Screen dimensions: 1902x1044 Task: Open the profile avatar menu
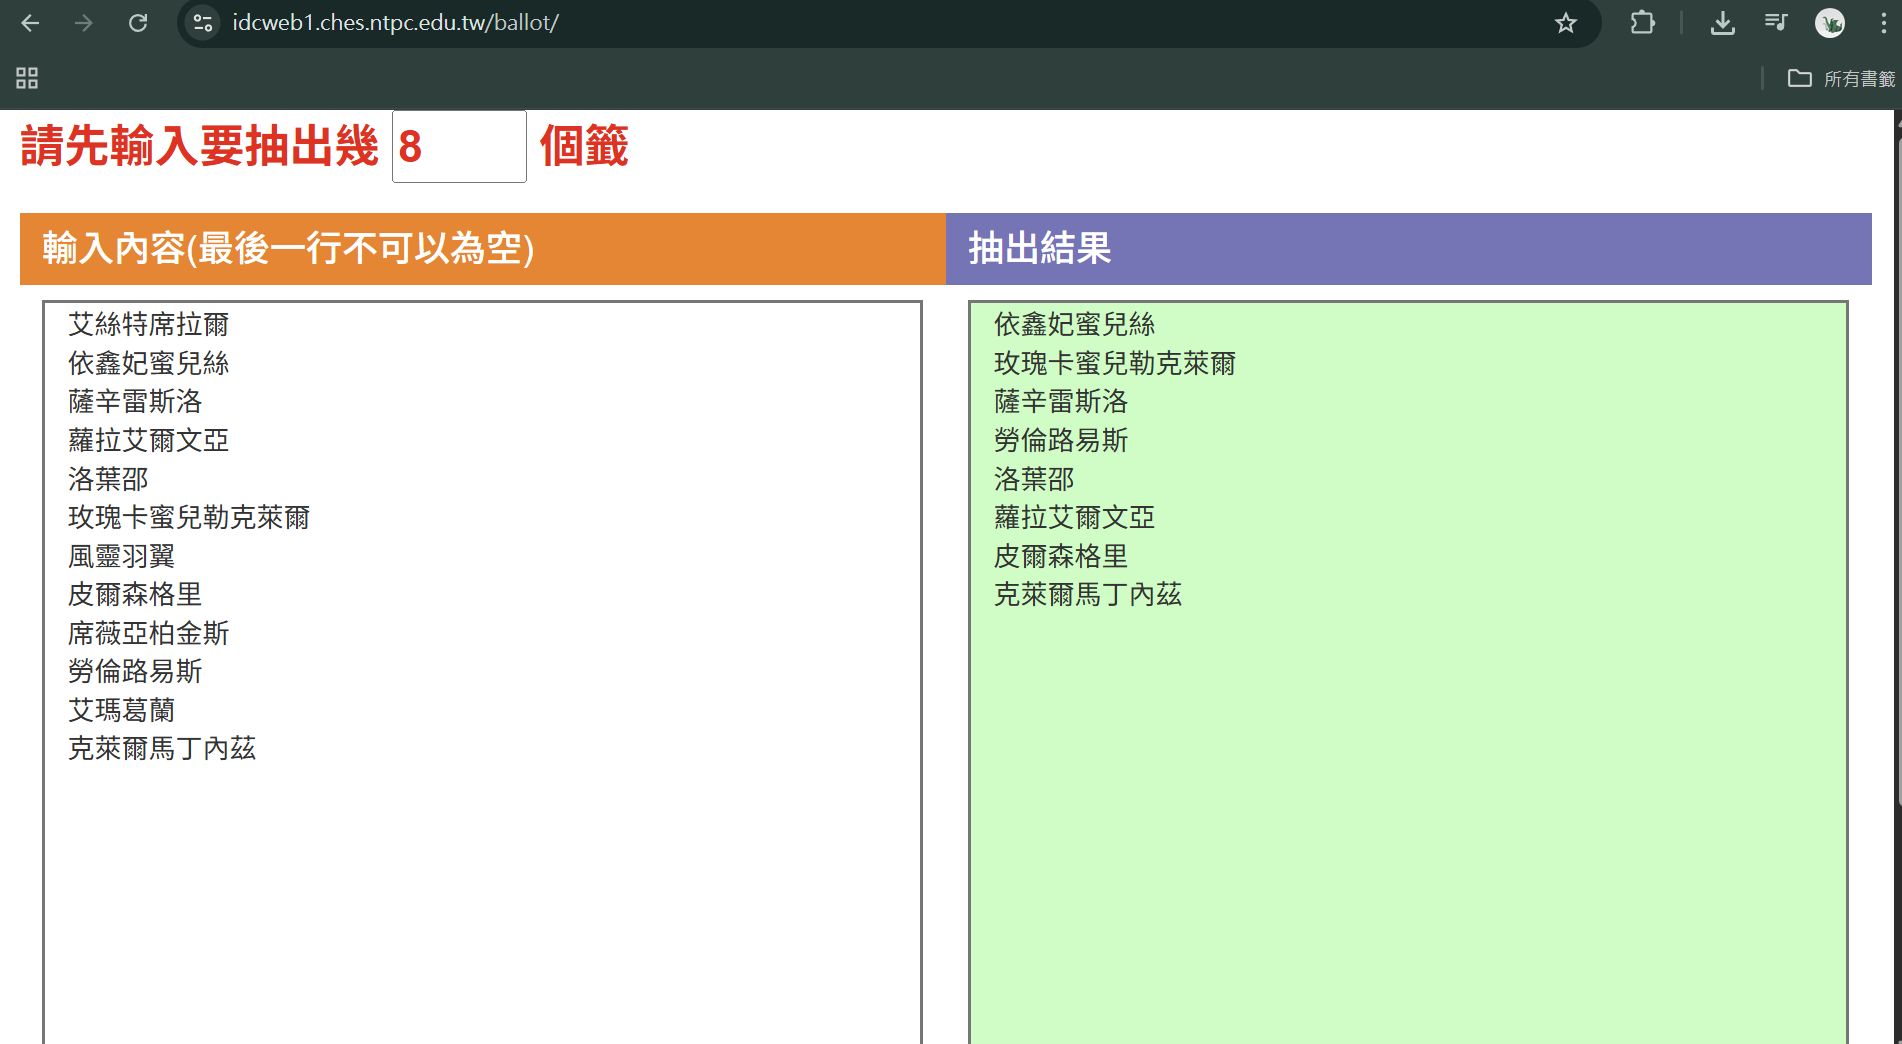(1830, 23)
